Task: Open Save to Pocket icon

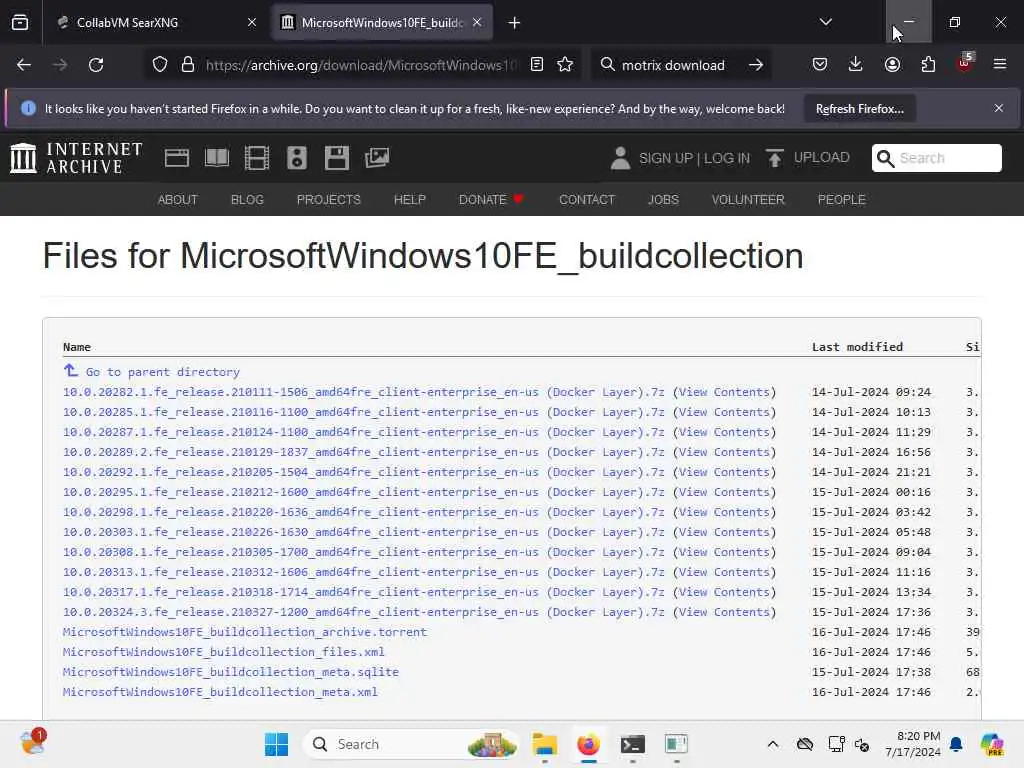Action: pyautogui.click(x=820, y=65)
